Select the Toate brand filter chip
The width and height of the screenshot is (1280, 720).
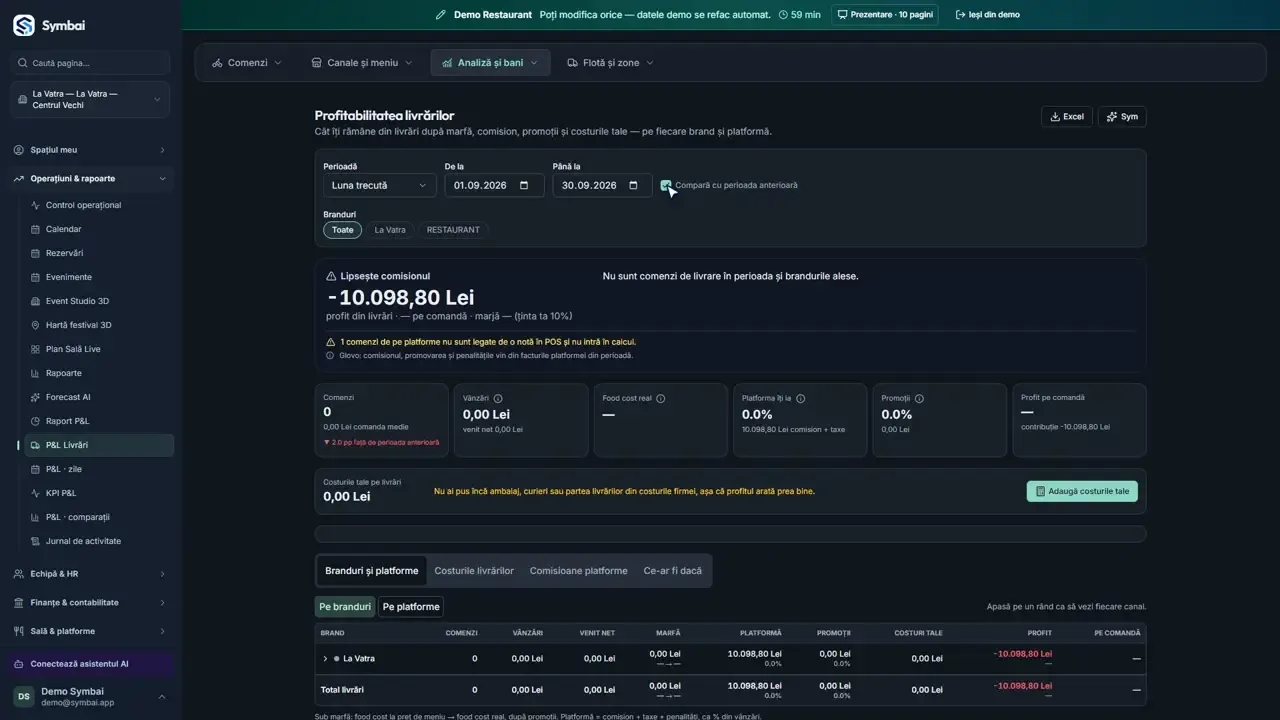click(342, 230)
